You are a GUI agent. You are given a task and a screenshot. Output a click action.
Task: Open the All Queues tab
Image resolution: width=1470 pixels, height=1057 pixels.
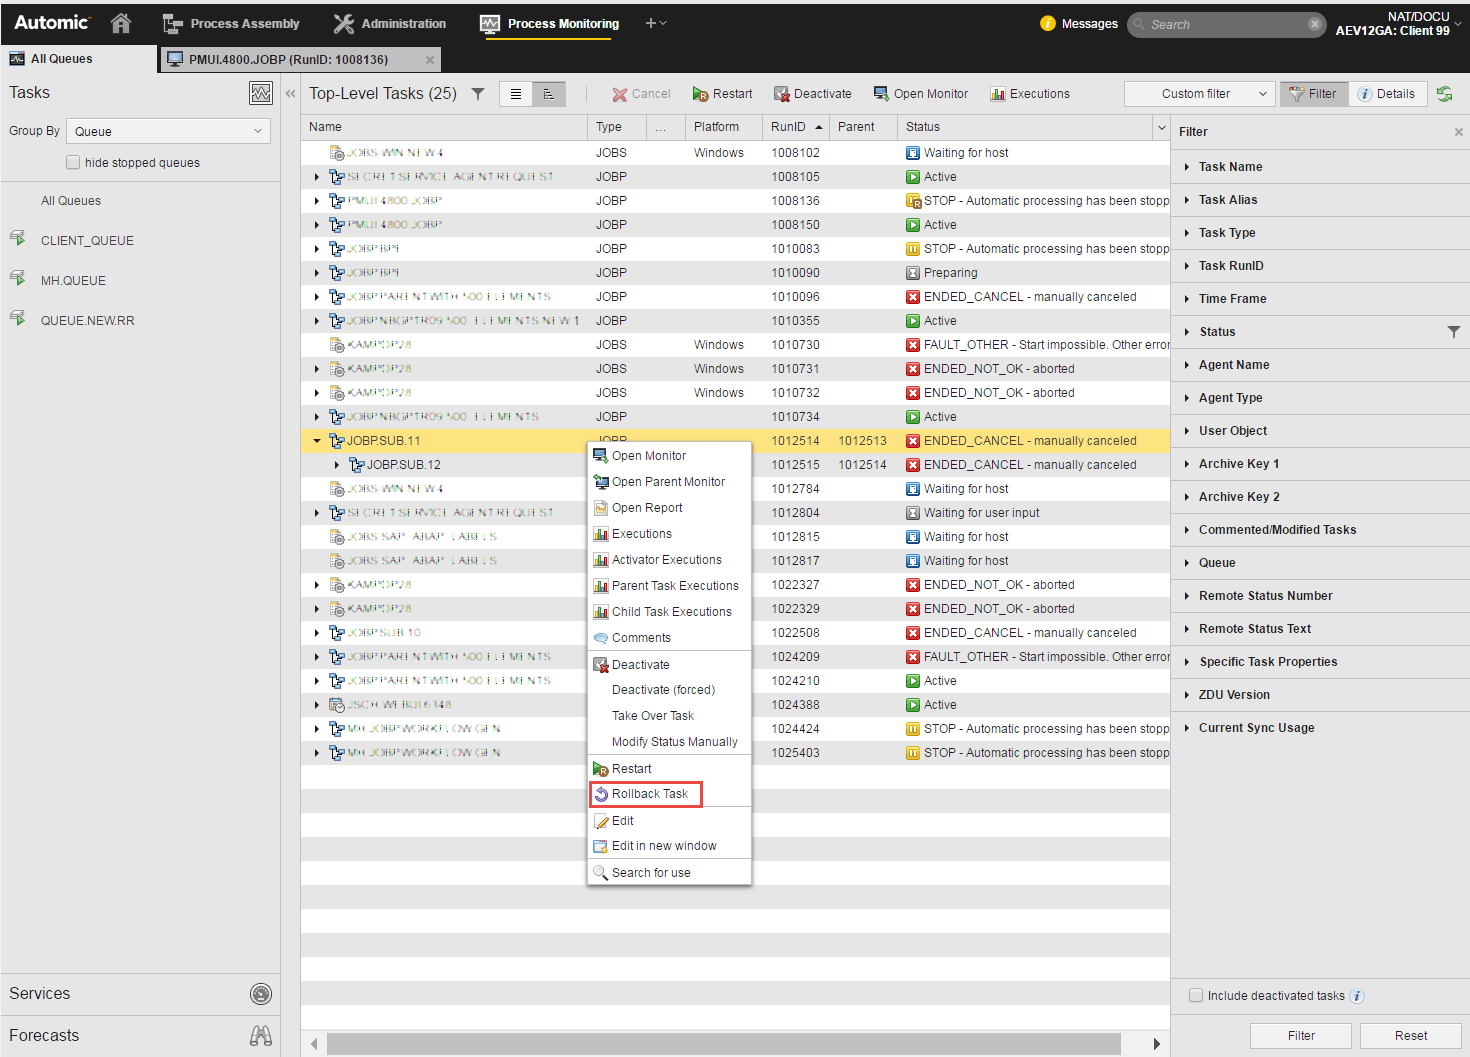(x=79, y=59)
